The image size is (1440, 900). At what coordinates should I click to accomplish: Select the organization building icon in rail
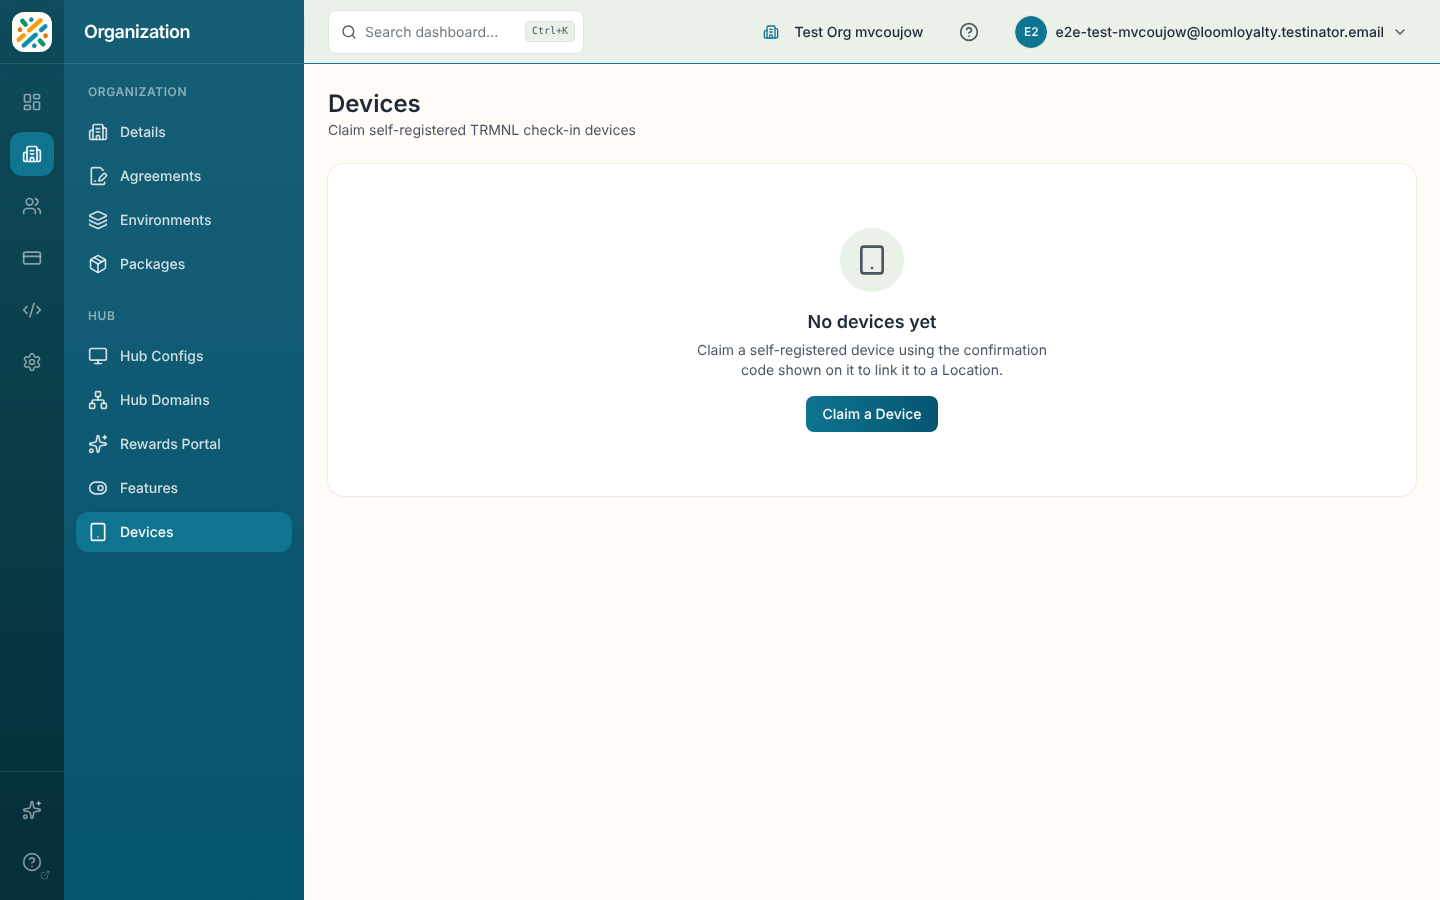(32, 154)
